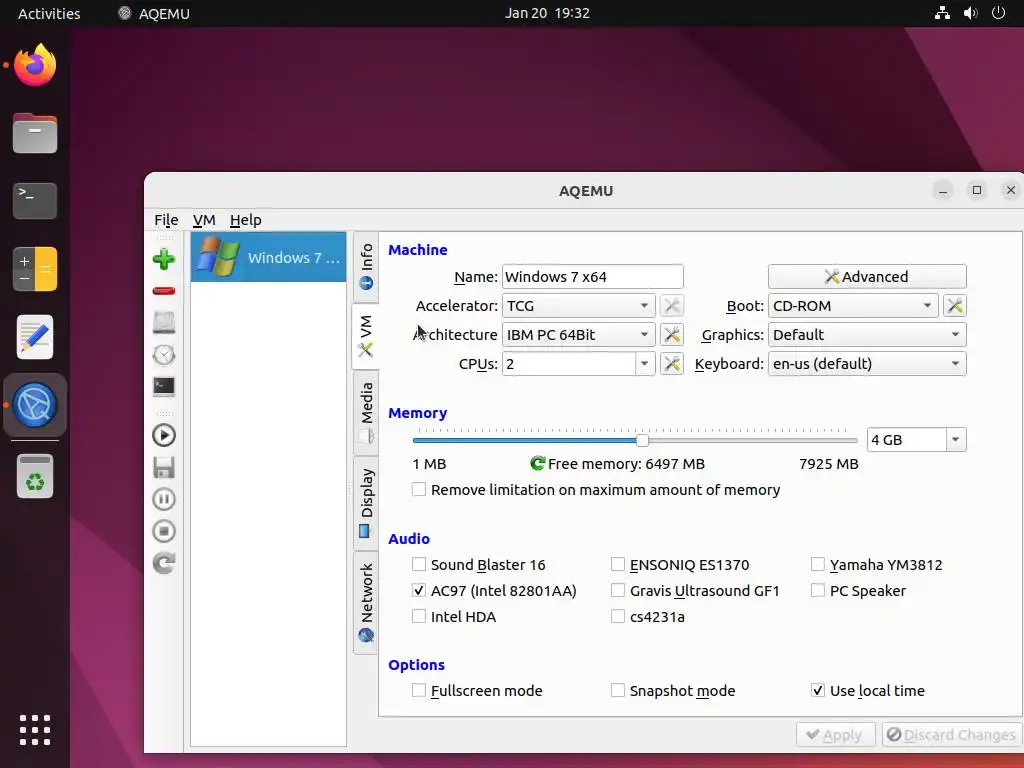Viewport: 1024px width, 768px height.
Task: Open Trash from the dock
Action: (x=35, y=476)
